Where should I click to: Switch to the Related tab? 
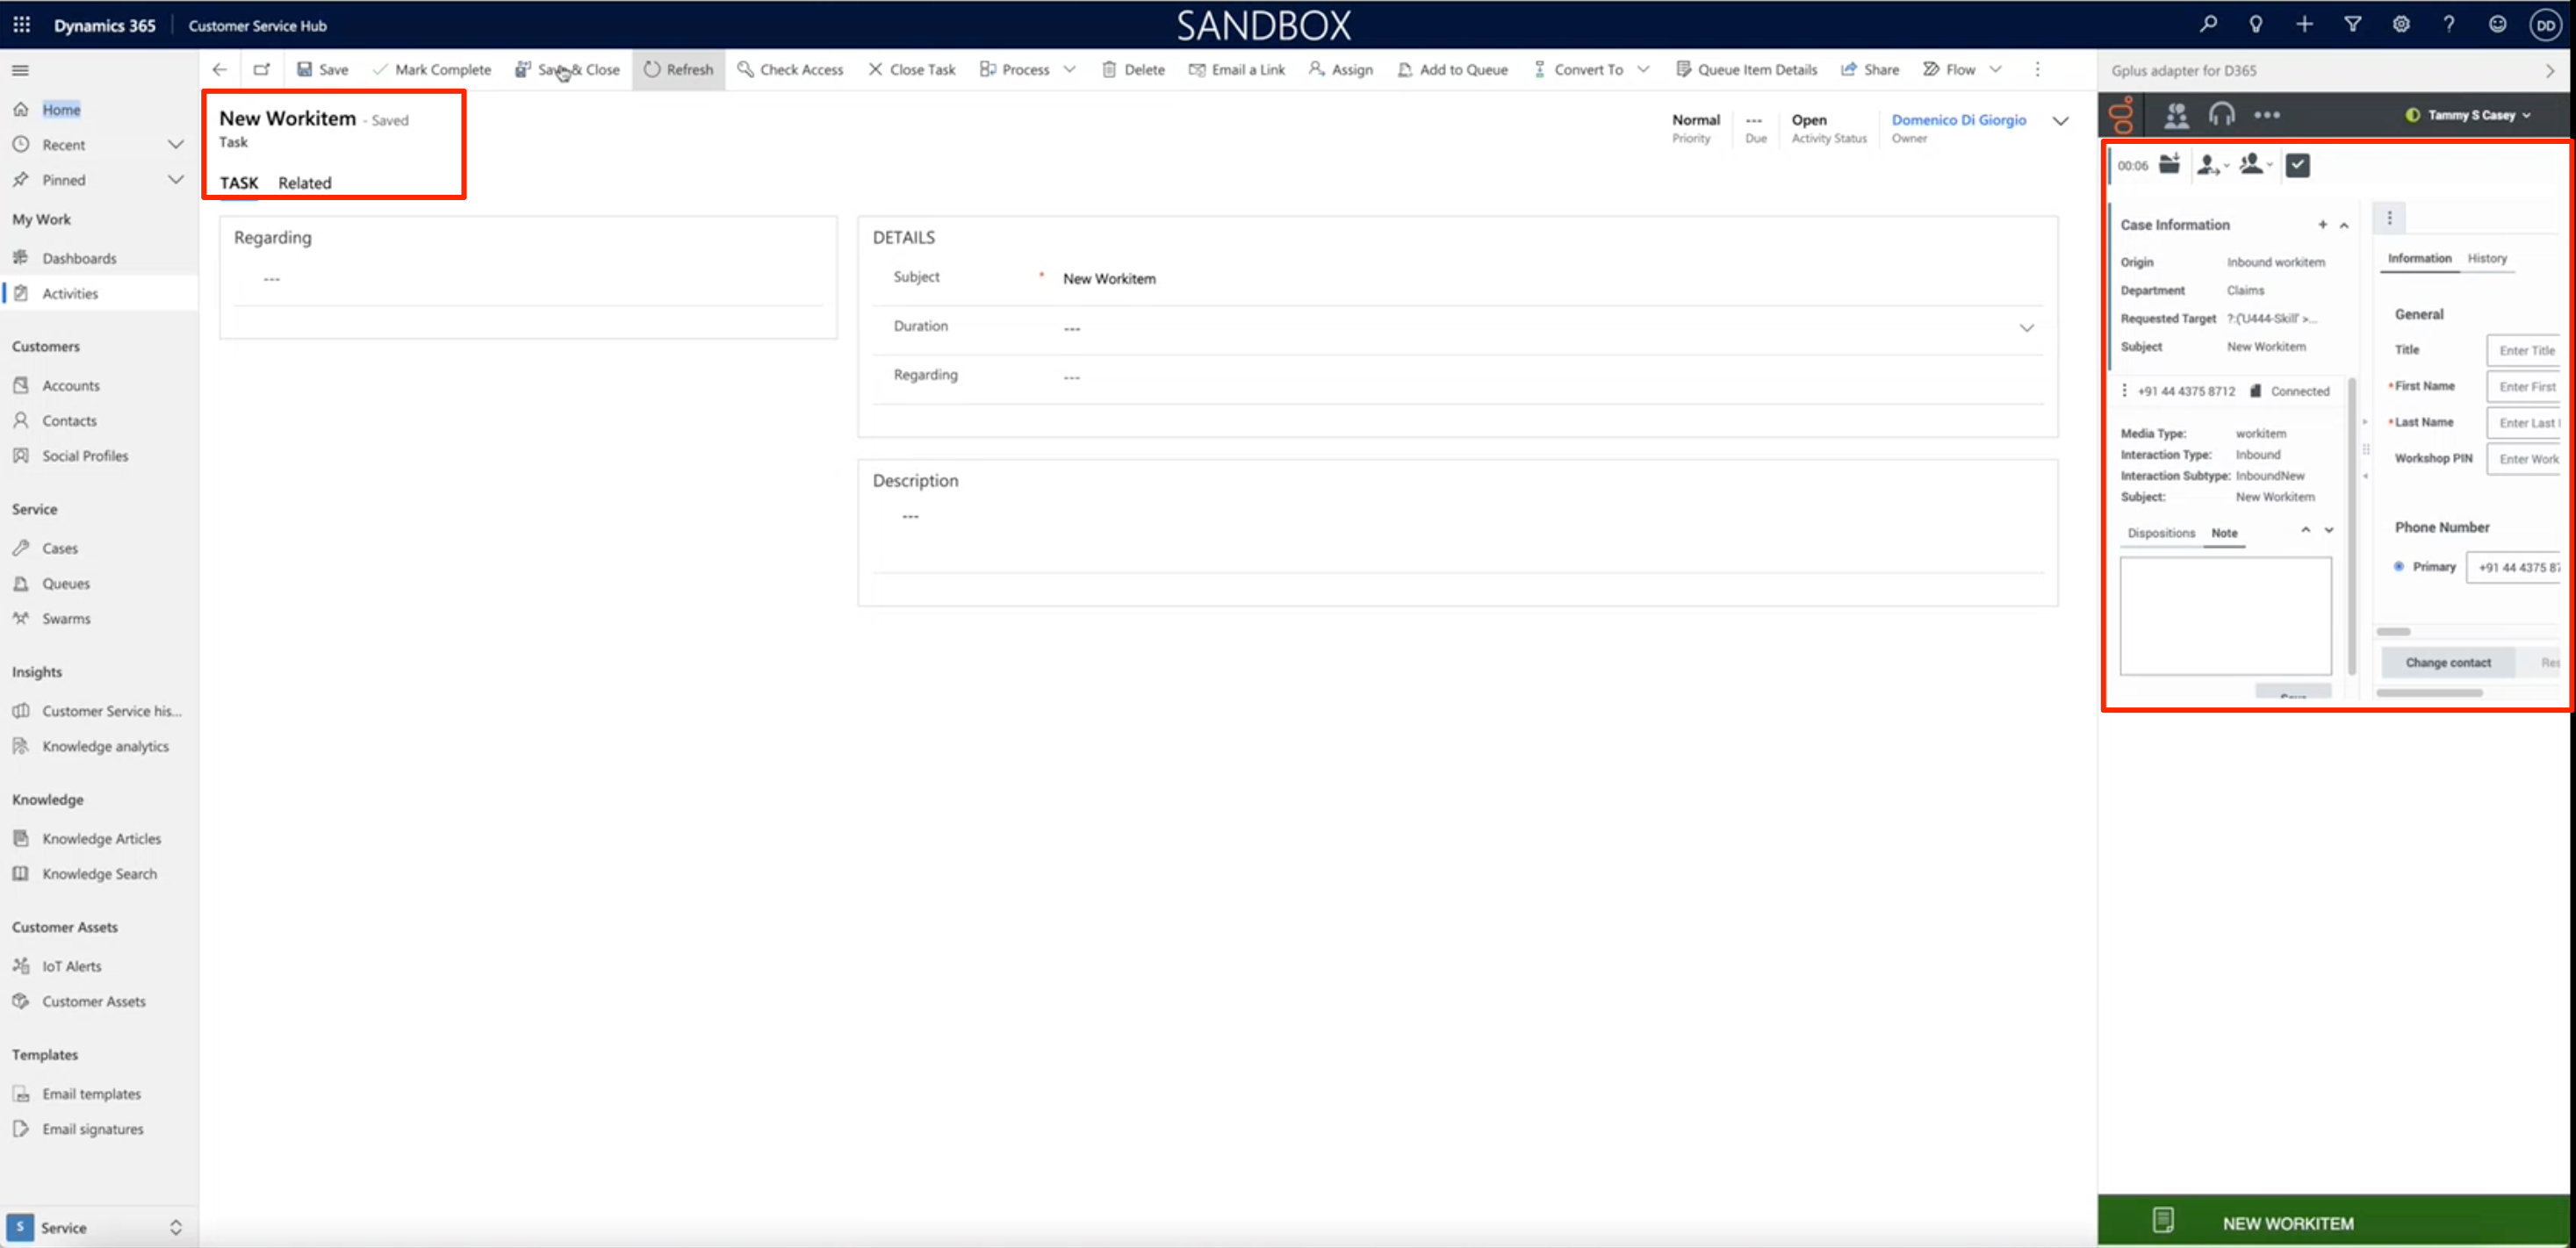pyautogui.click(x=304, y=183)
